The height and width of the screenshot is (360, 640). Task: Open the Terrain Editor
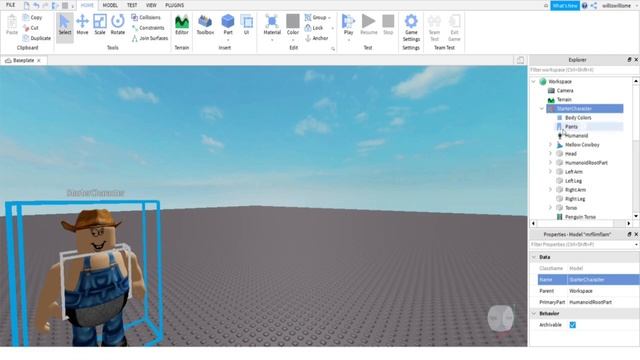pos(182,24)
